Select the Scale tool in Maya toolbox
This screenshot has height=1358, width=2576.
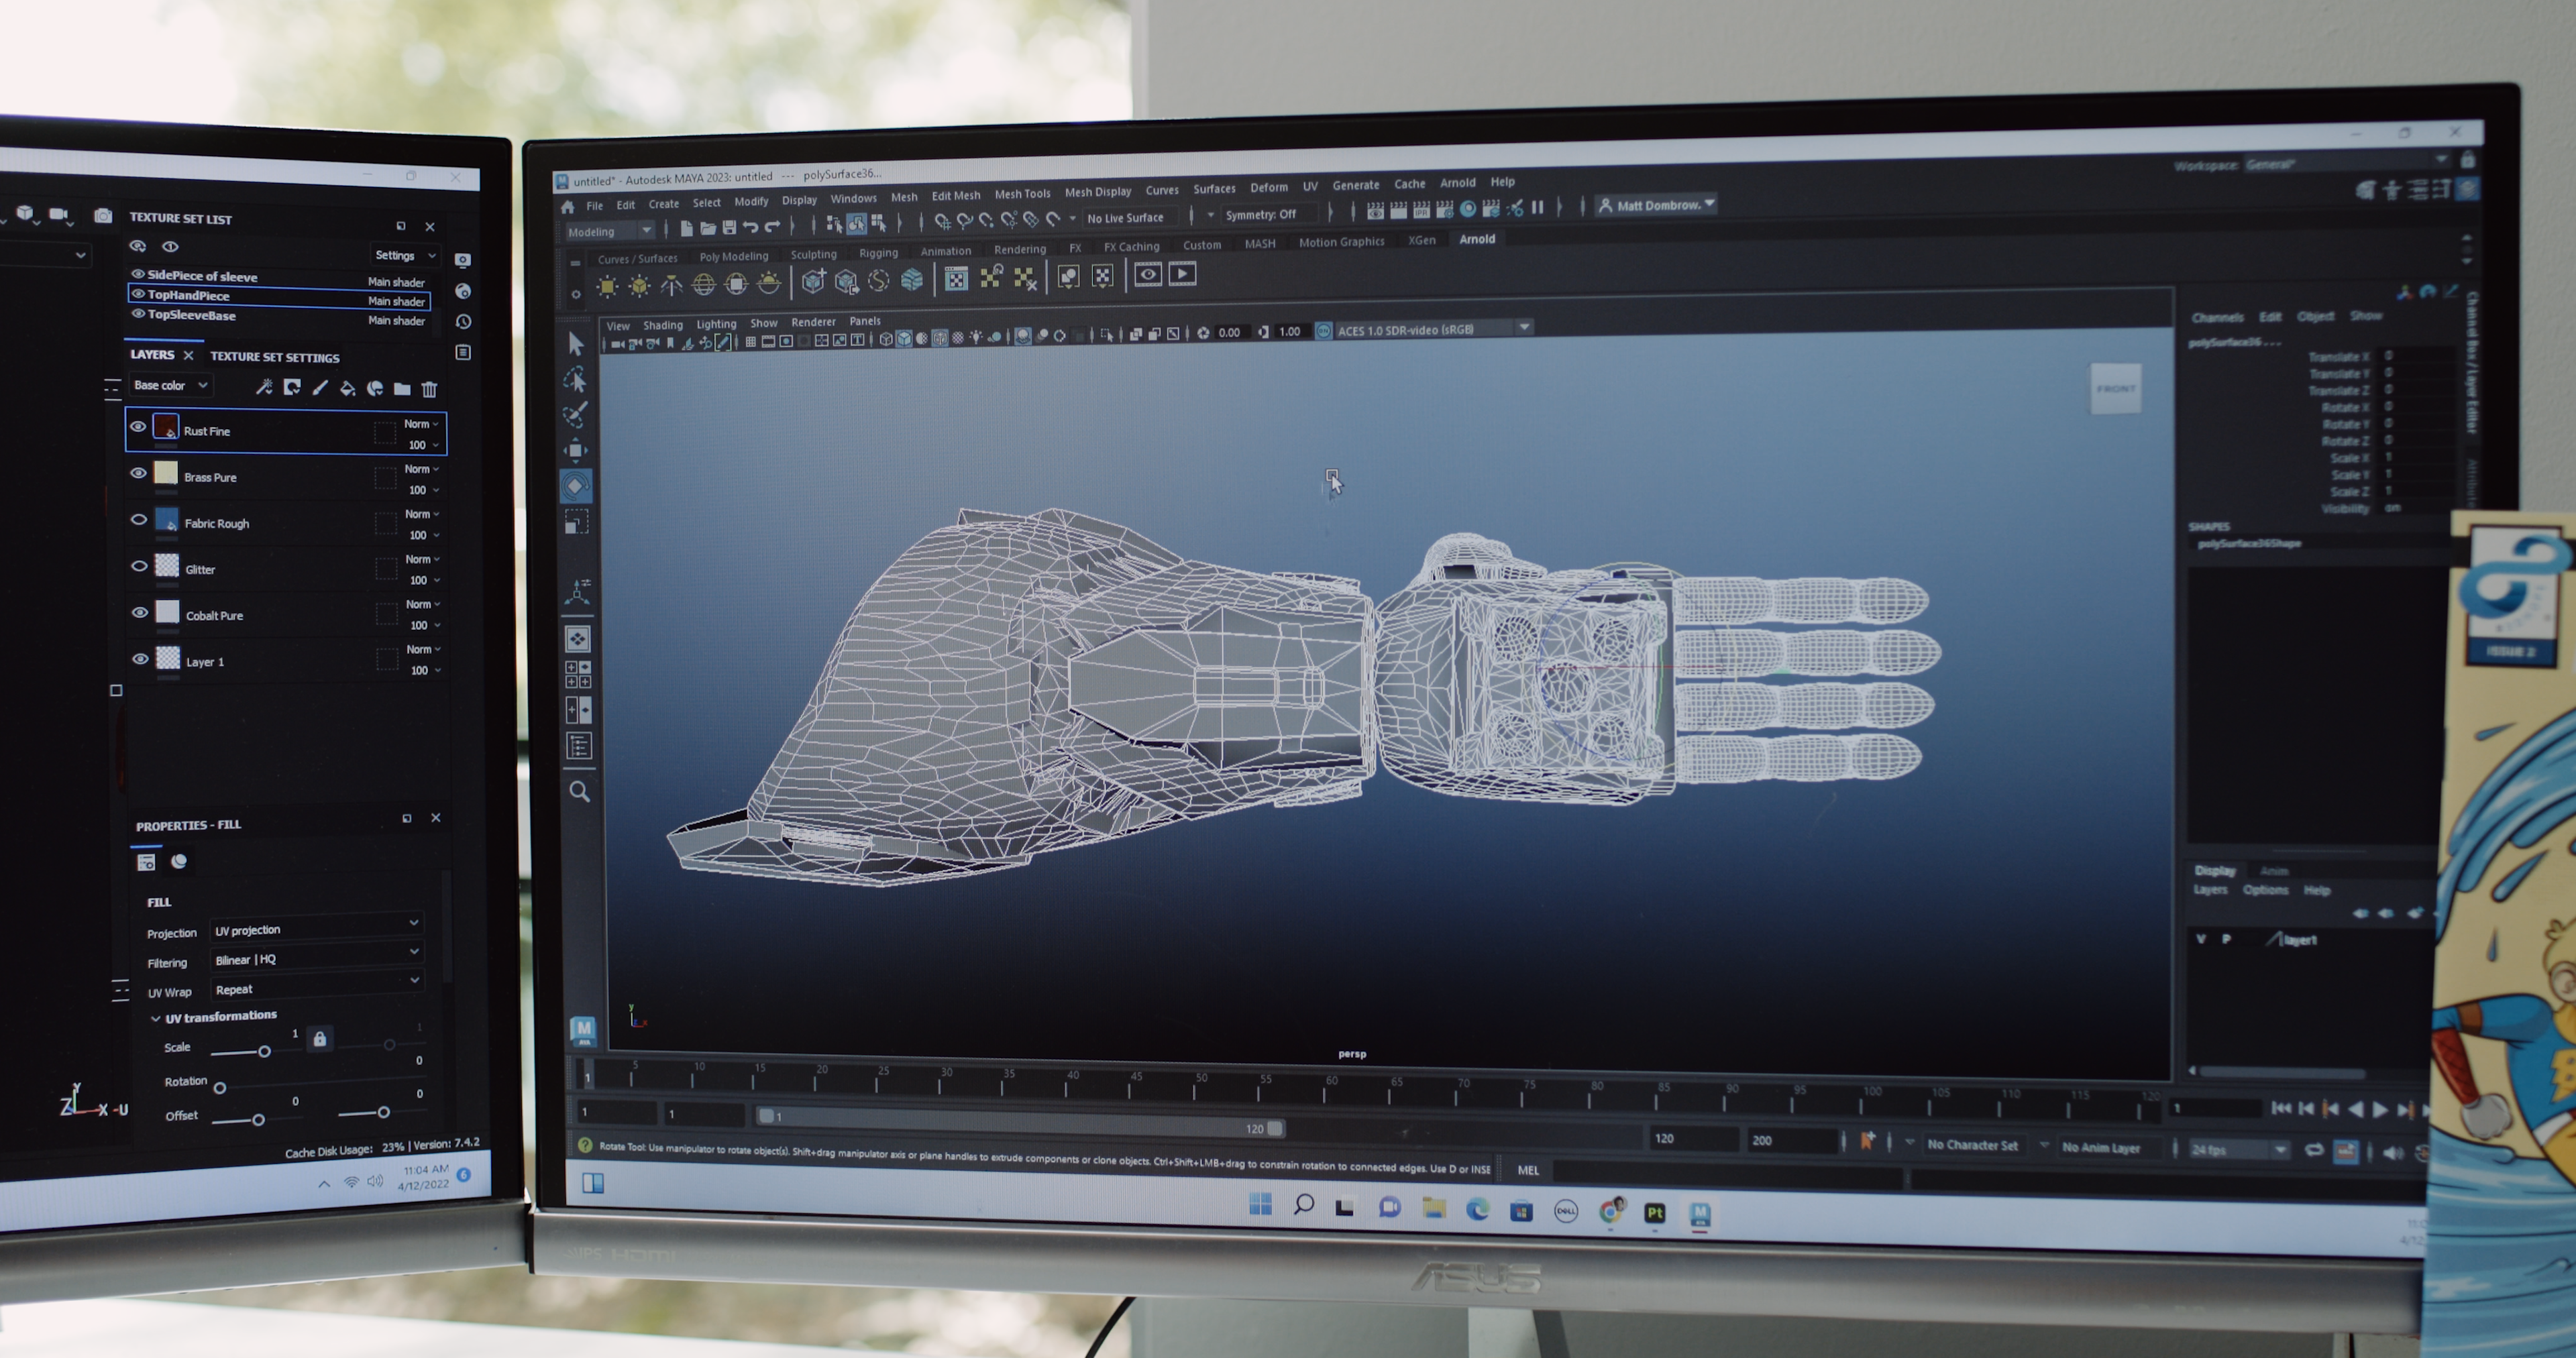click(x=577, y=522)
